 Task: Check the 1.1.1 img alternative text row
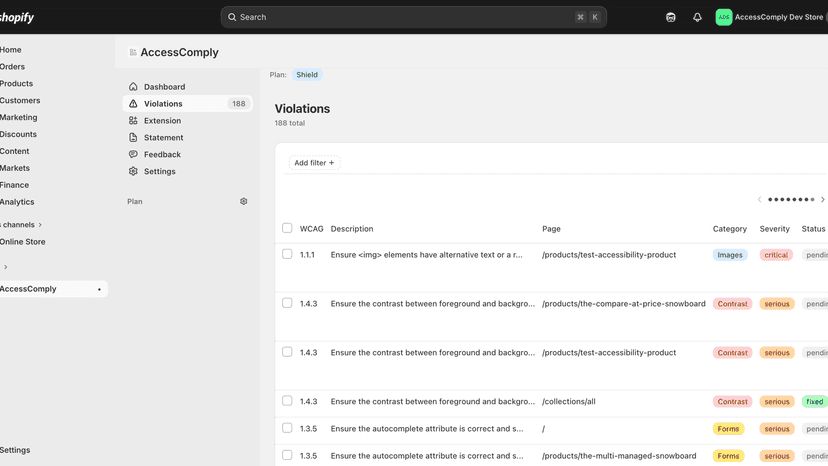(287, 254)
